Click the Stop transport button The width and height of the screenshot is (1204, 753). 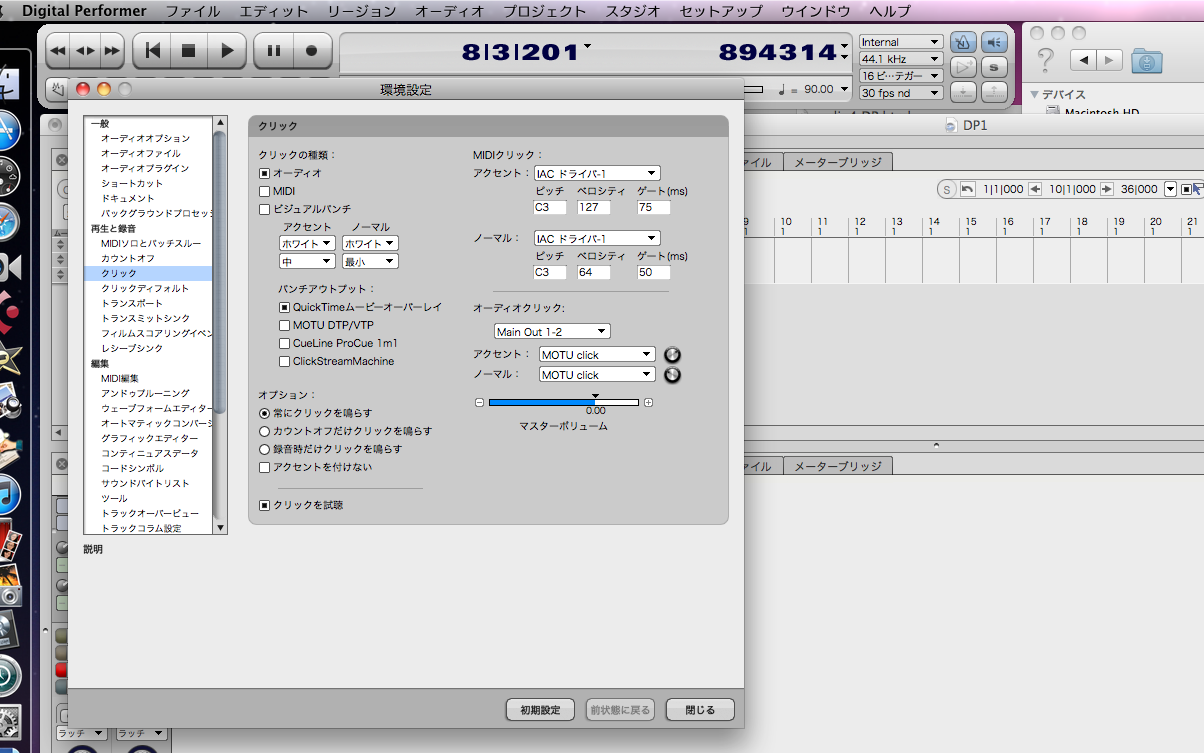189,50
